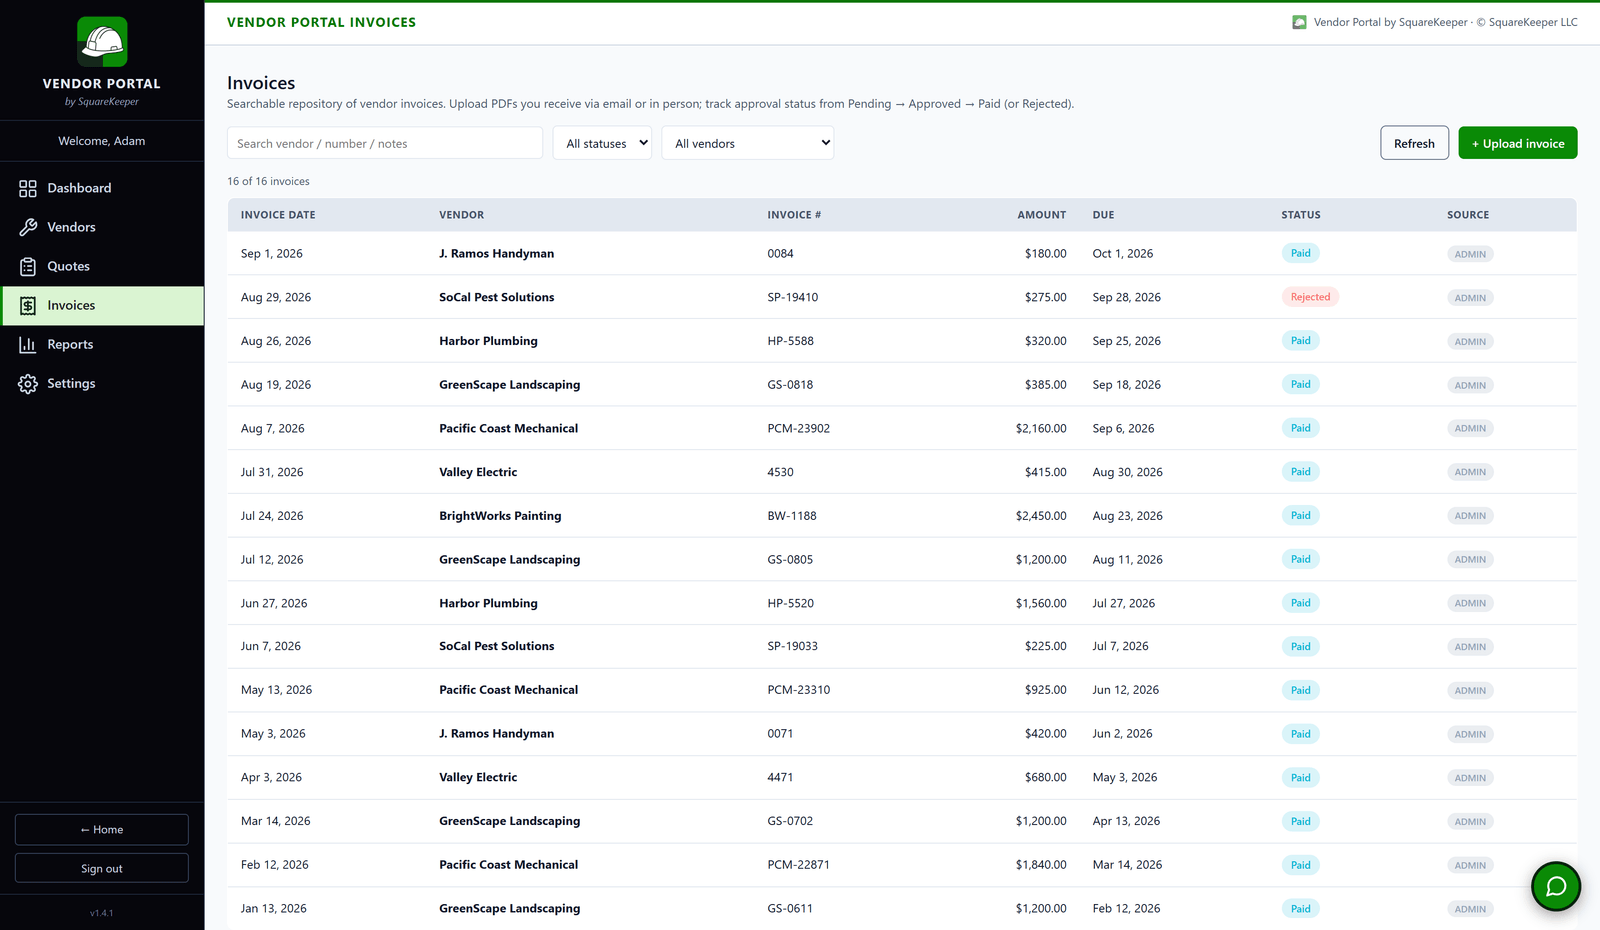Click the Quotes clipboard icon
Screen dimensions: 1600x930
[x=28, y=266]
